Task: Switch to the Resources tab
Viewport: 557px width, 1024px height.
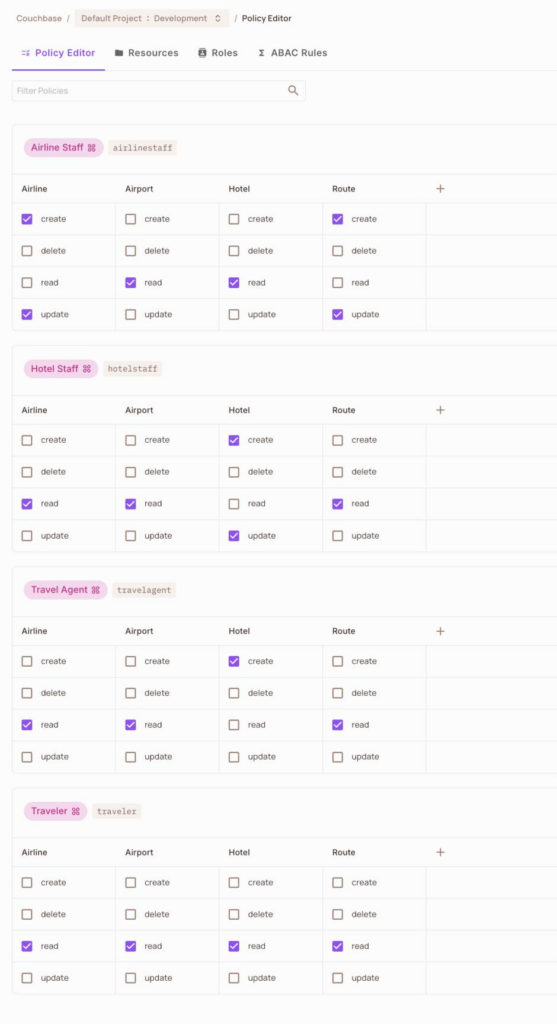Action: [146, 53]
